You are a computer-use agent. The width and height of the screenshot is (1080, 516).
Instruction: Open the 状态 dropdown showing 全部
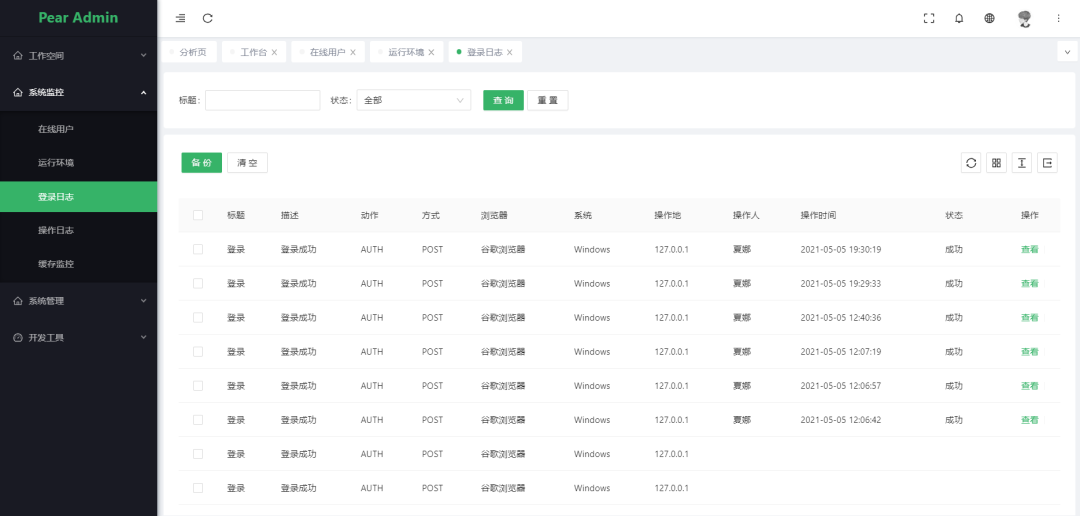tap(413, 100)
